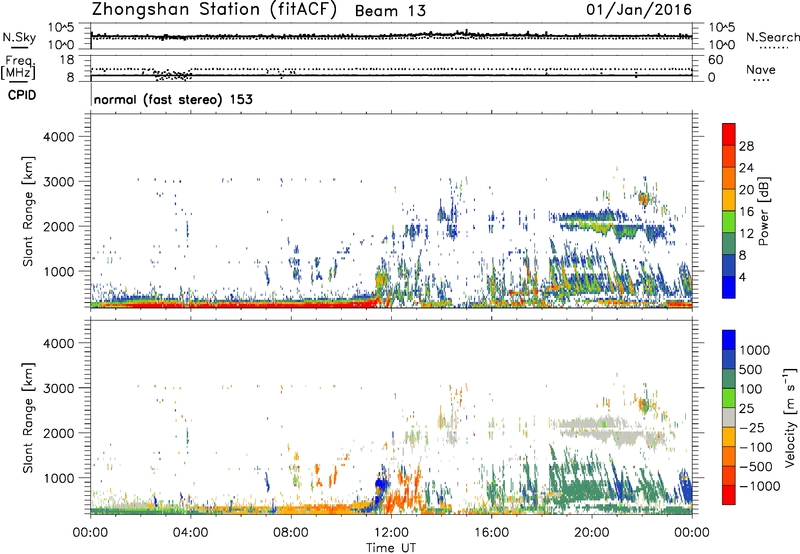The image size is (800, 554).
Task: Click the "Freq. [MHz]" axis label
Action: [x=18, y=67]
